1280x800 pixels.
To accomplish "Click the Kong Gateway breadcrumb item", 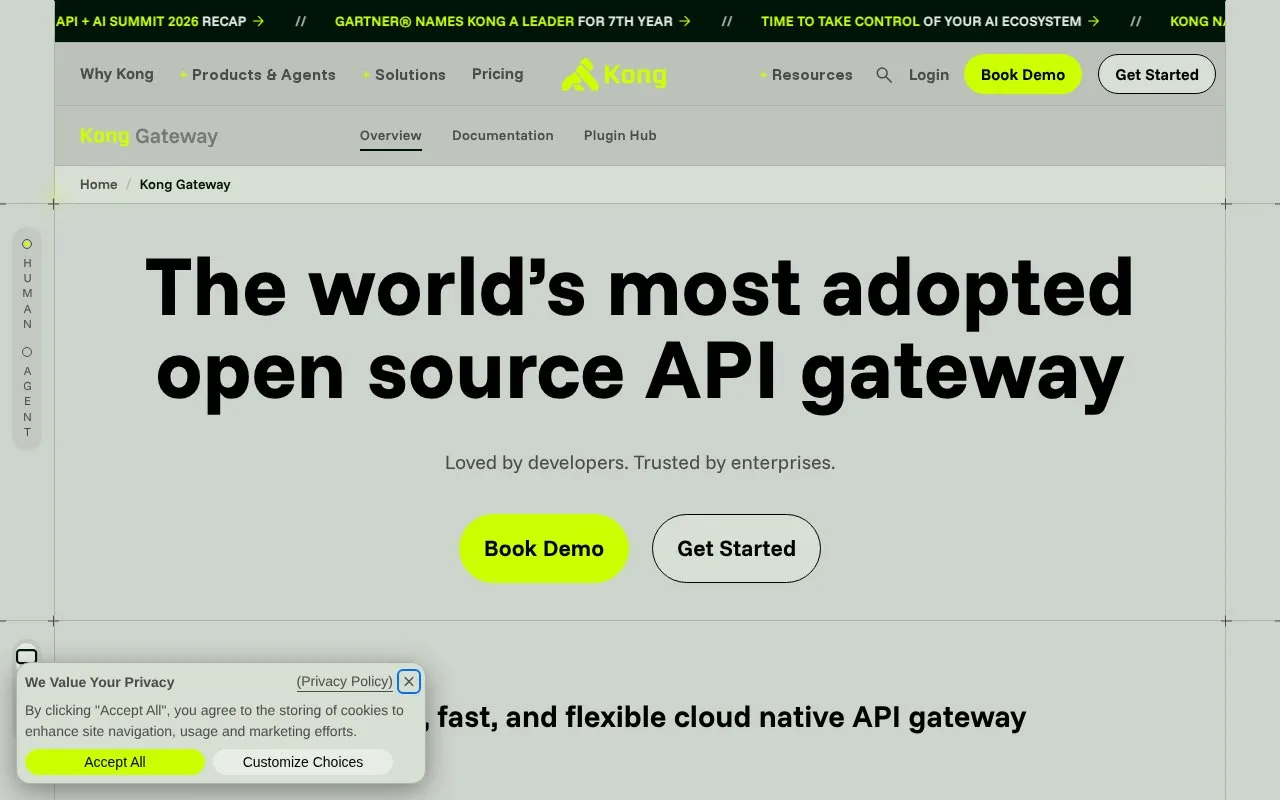I will [x=185, y=185].
